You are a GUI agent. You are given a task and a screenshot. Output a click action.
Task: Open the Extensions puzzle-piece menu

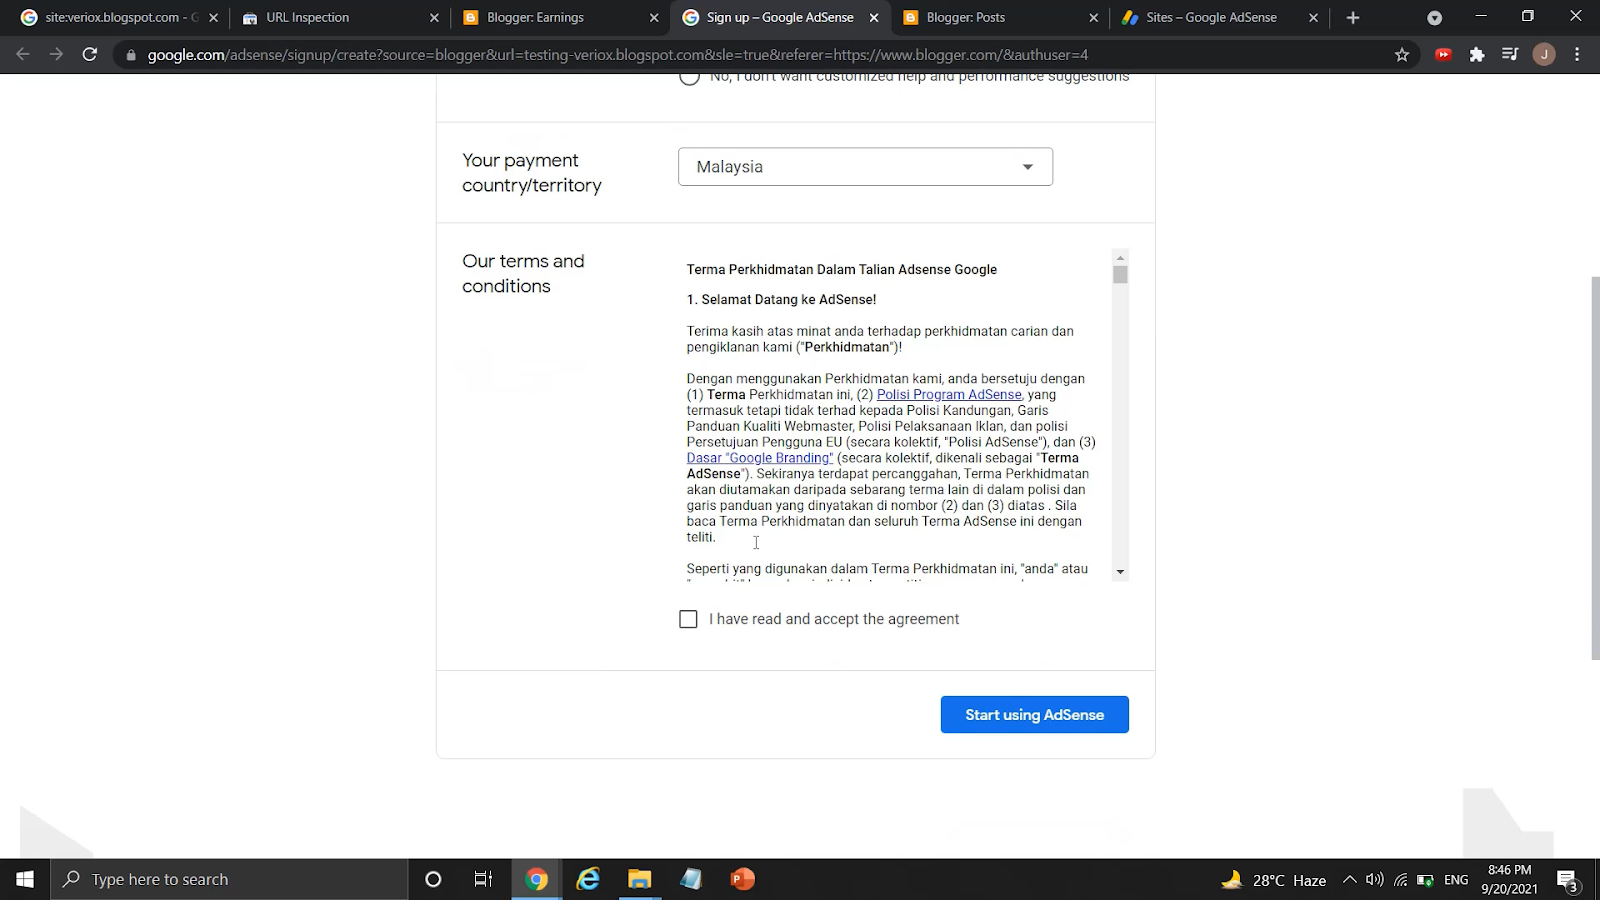click(1477, 55)
